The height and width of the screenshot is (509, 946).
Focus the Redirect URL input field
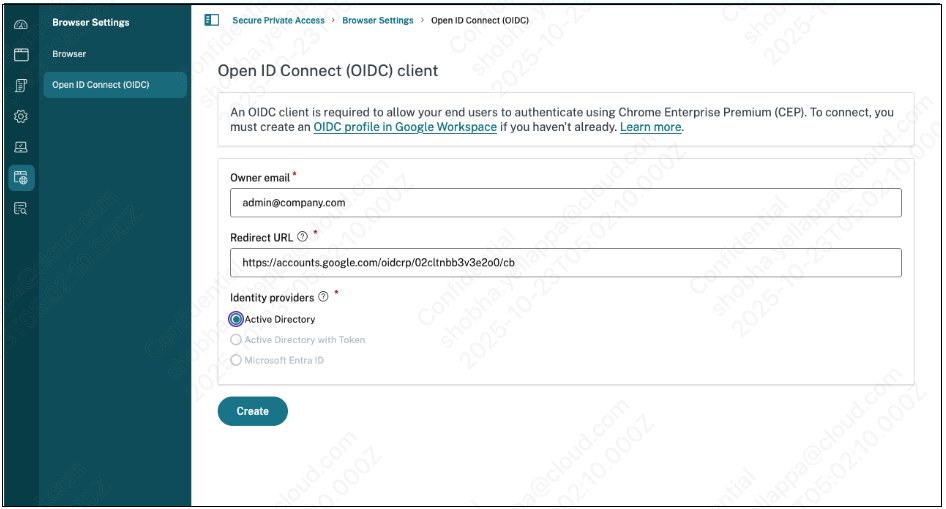[565, 262]
